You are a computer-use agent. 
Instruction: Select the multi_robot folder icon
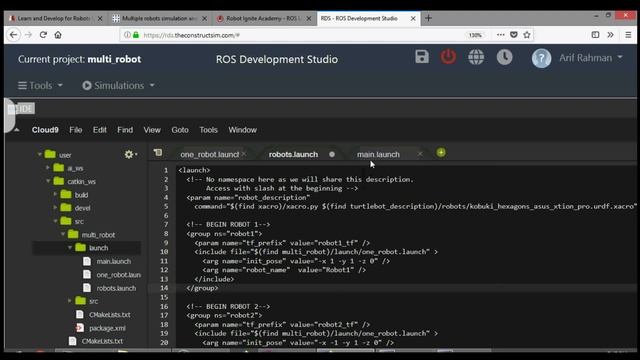pos(73,234)
